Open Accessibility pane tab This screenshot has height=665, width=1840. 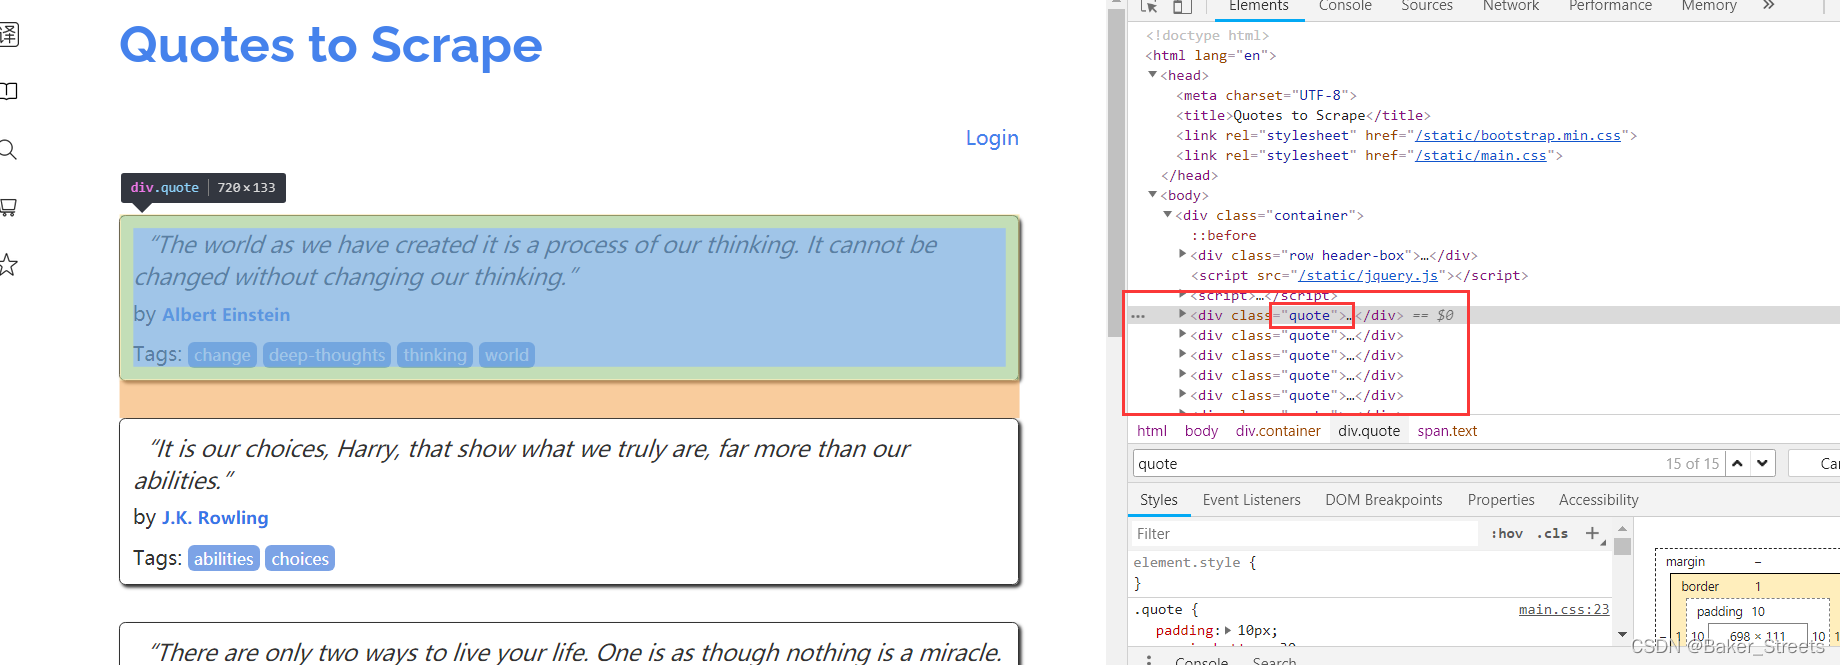click(1599, 500)
